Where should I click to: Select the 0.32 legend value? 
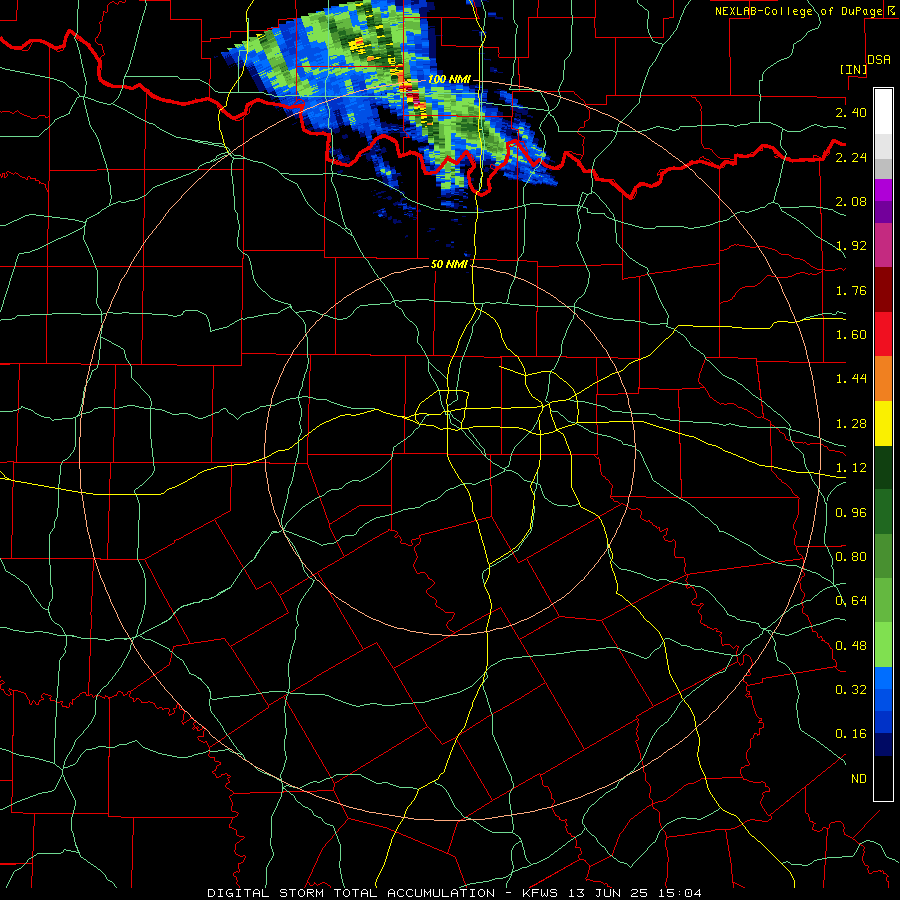[x=851, y=690]
